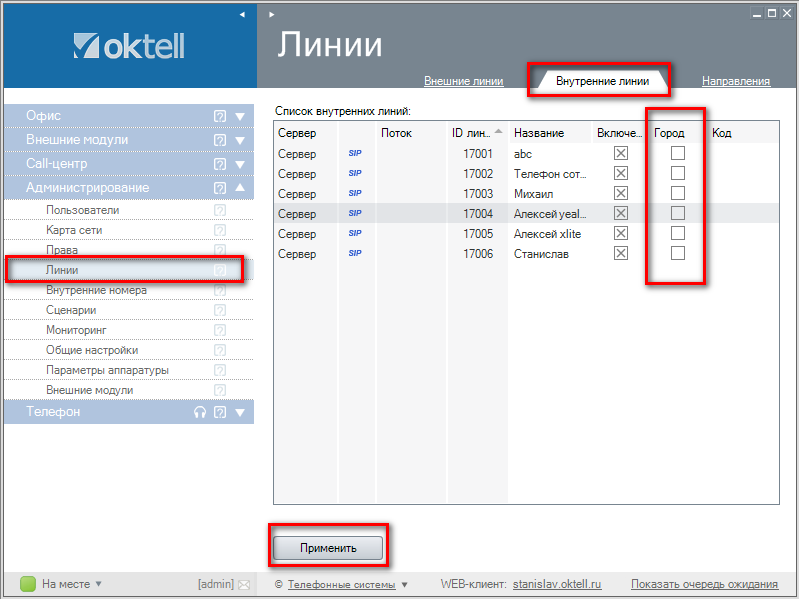
Task: Enable Город checkbox for abc line
Action: 678,153
